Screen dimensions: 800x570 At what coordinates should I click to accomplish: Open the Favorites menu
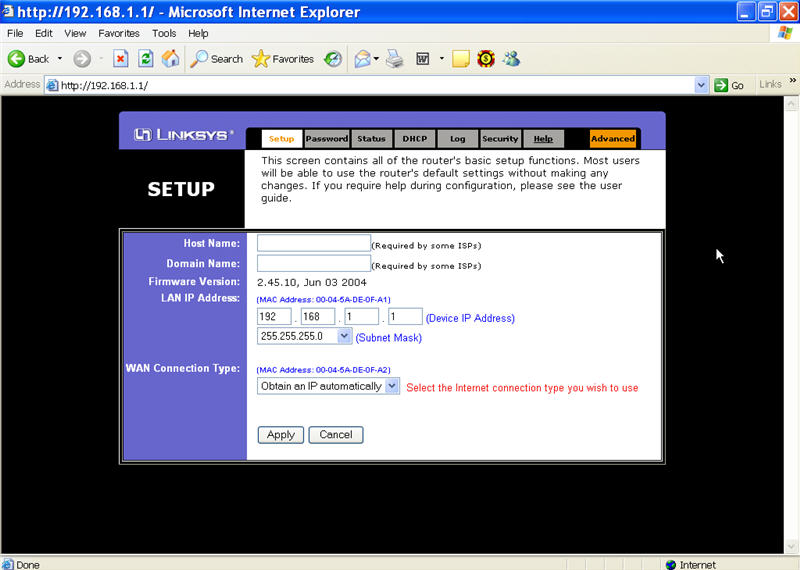tap(119, 33)
